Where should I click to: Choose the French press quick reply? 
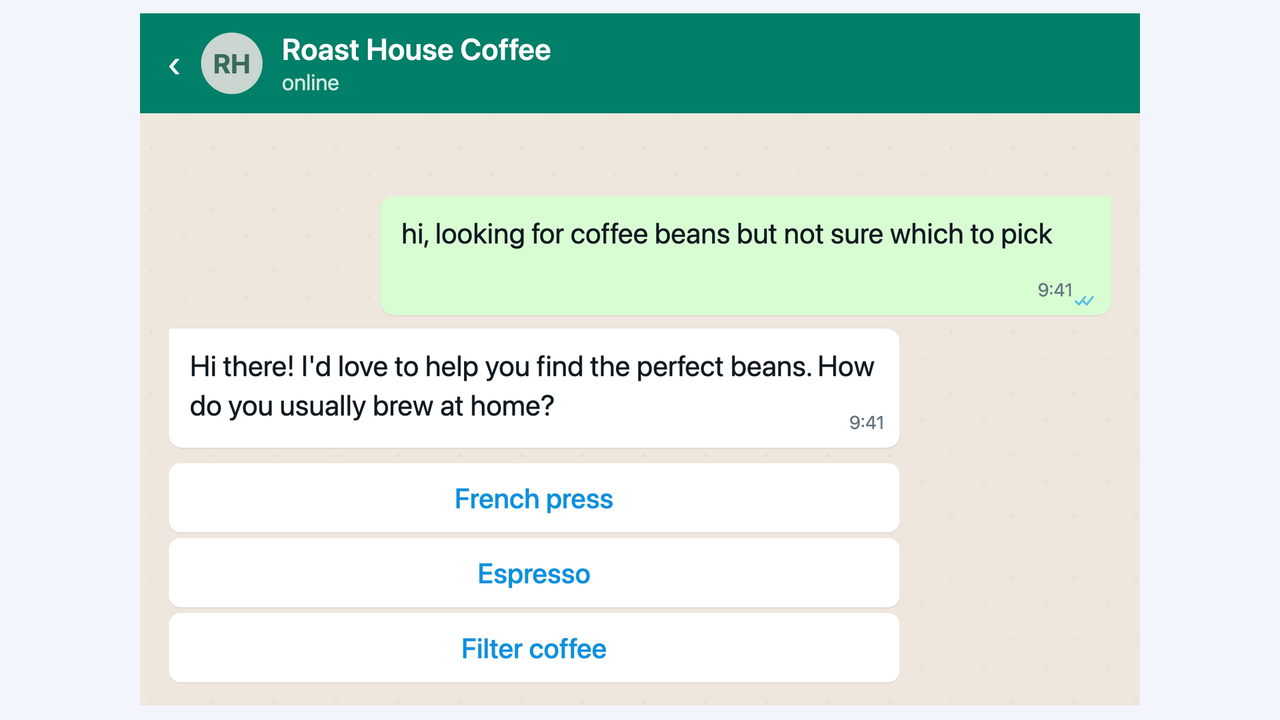534,498
